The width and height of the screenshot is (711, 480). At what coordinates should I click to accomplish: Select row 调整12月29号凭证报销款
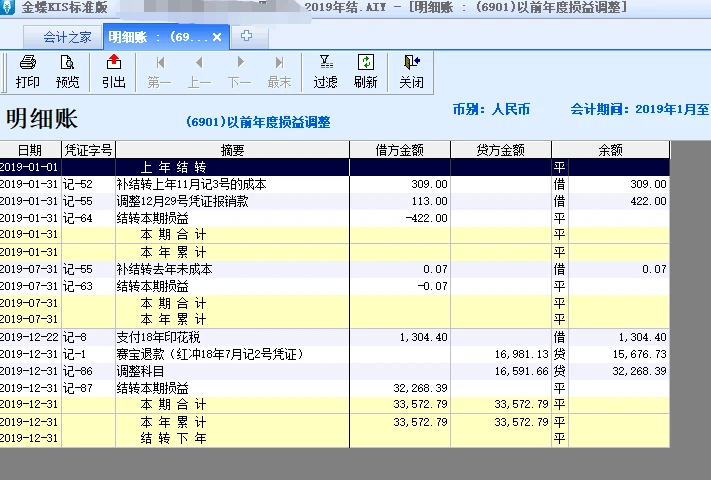tap(335, 201)
